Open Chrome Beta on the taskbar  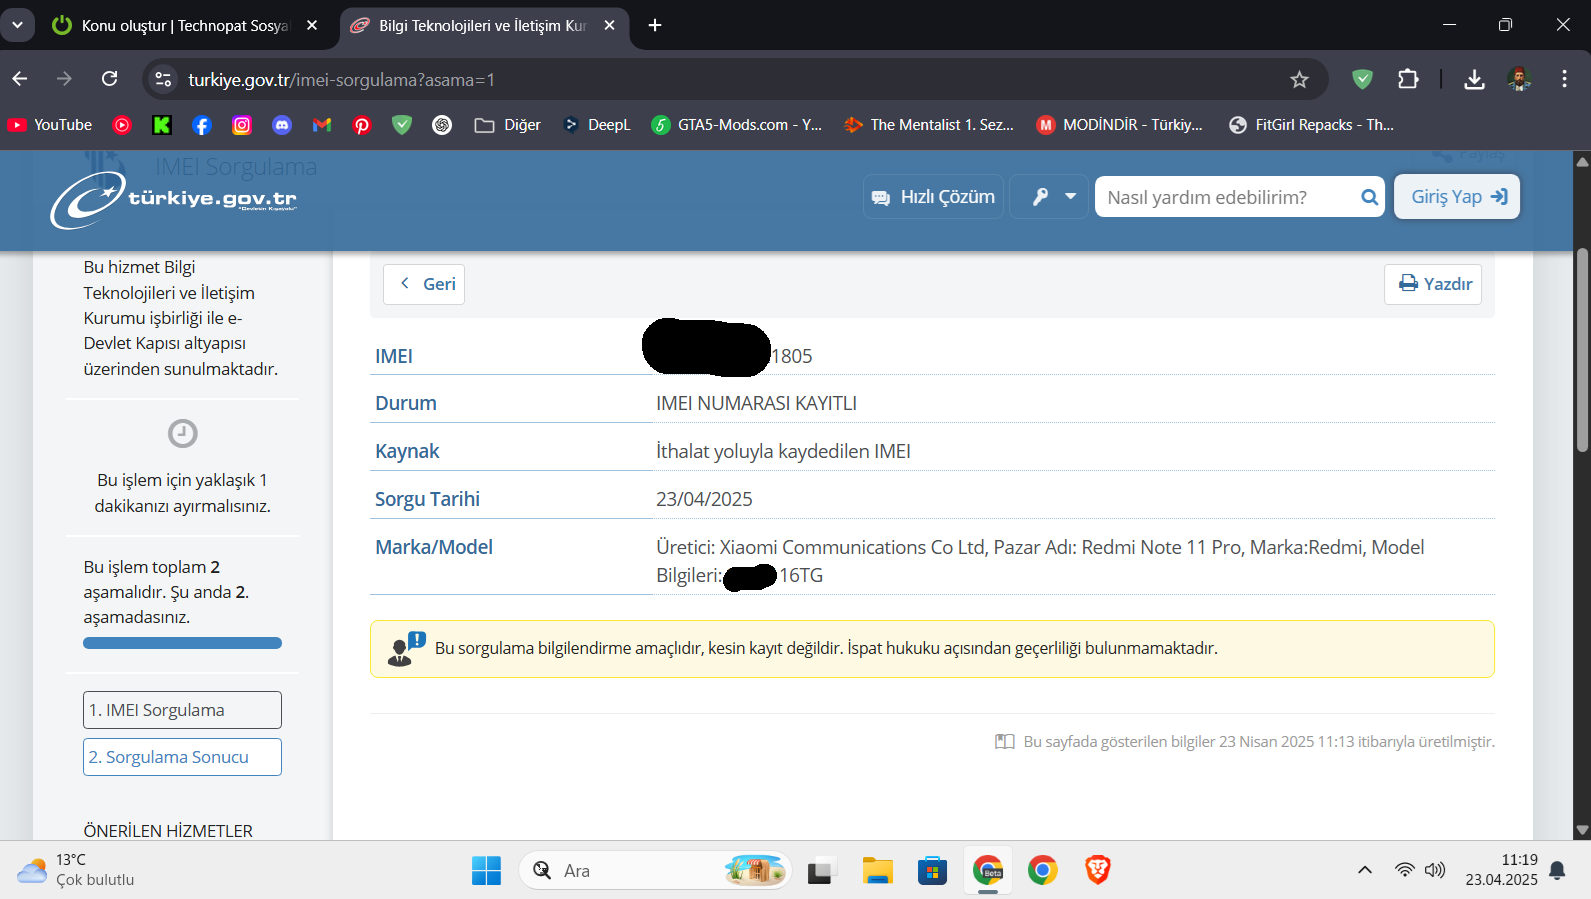(988, 871)
